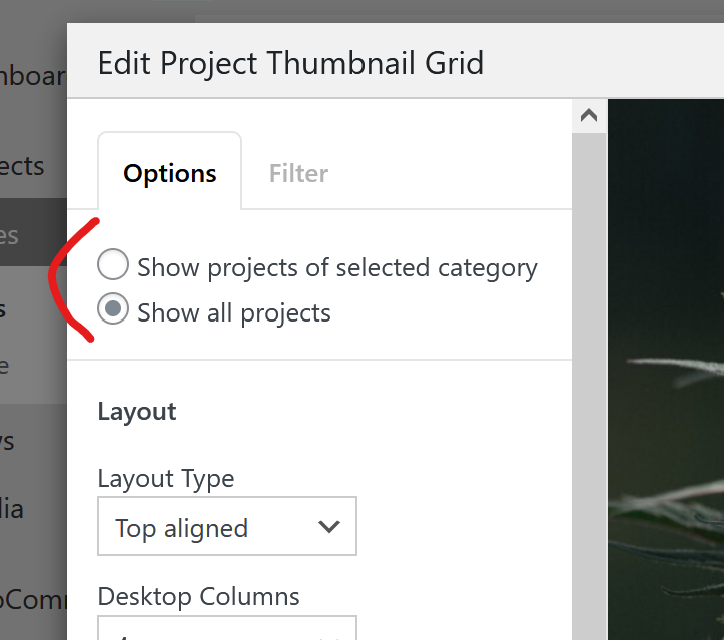Click the Layout section heading
Screen dimensions: 724x640
(x=137, y=412)
